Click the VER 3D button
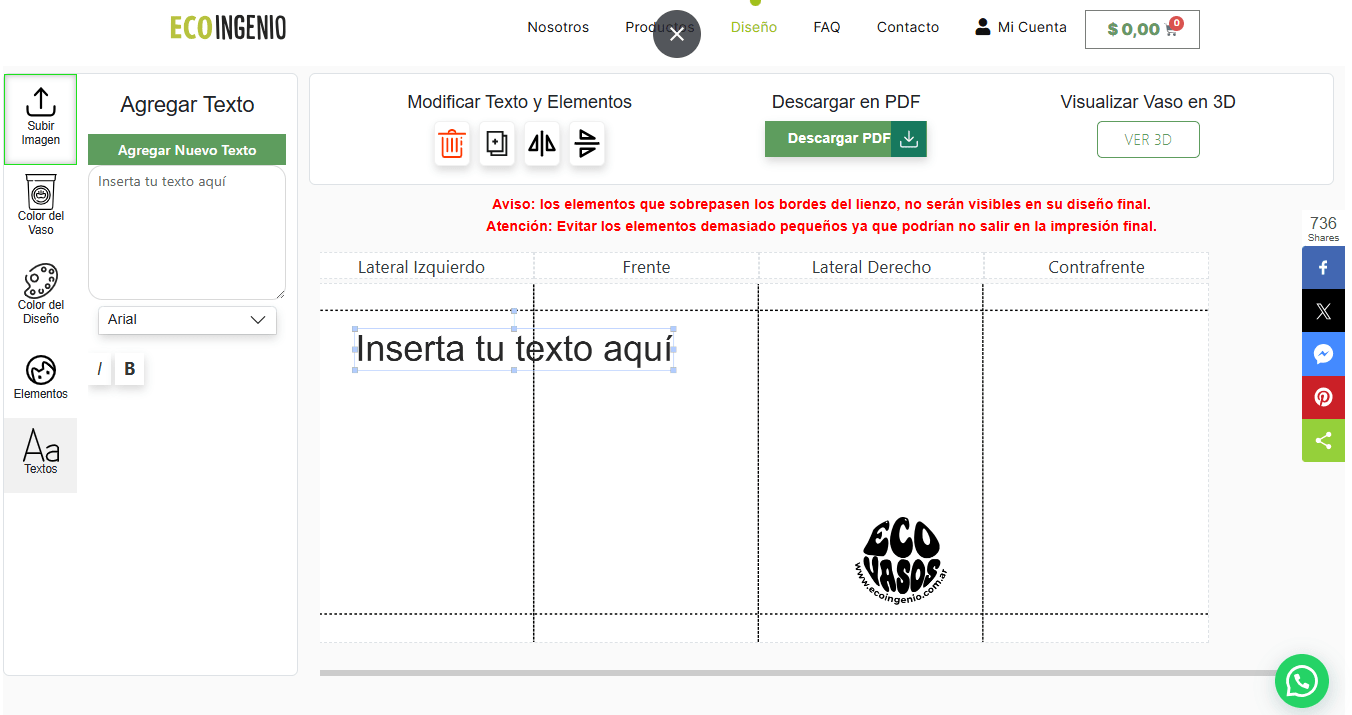The width and height of the screenshot is (1352, 715). (1147, 140)
